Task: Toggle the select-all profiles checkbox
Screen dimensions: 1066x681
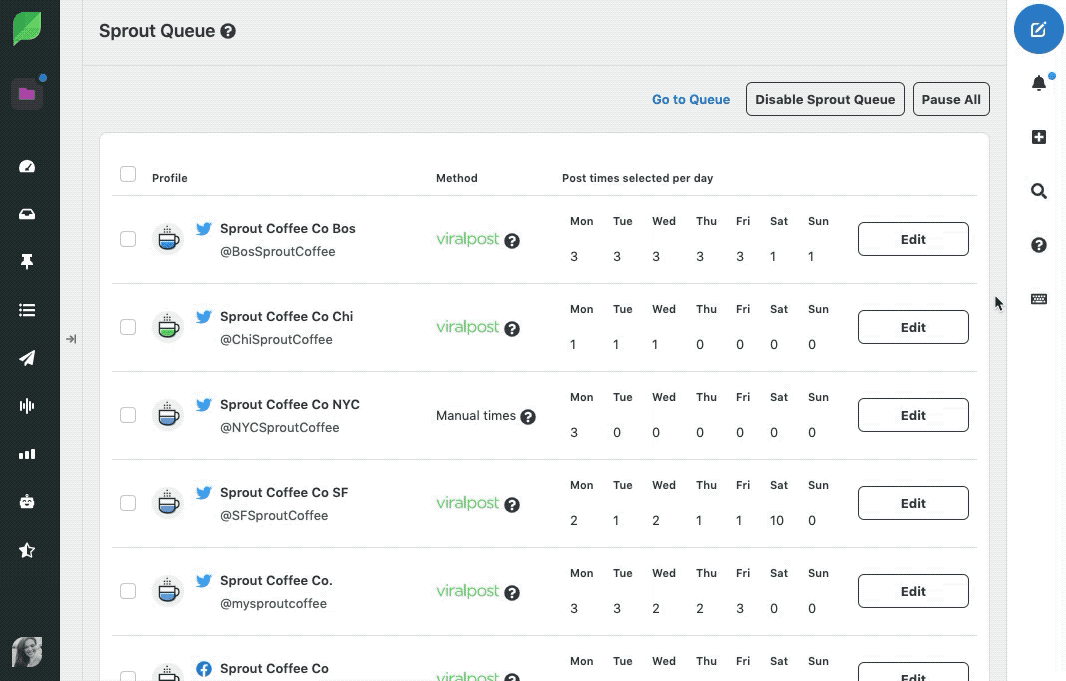Action: pos(128,175)
